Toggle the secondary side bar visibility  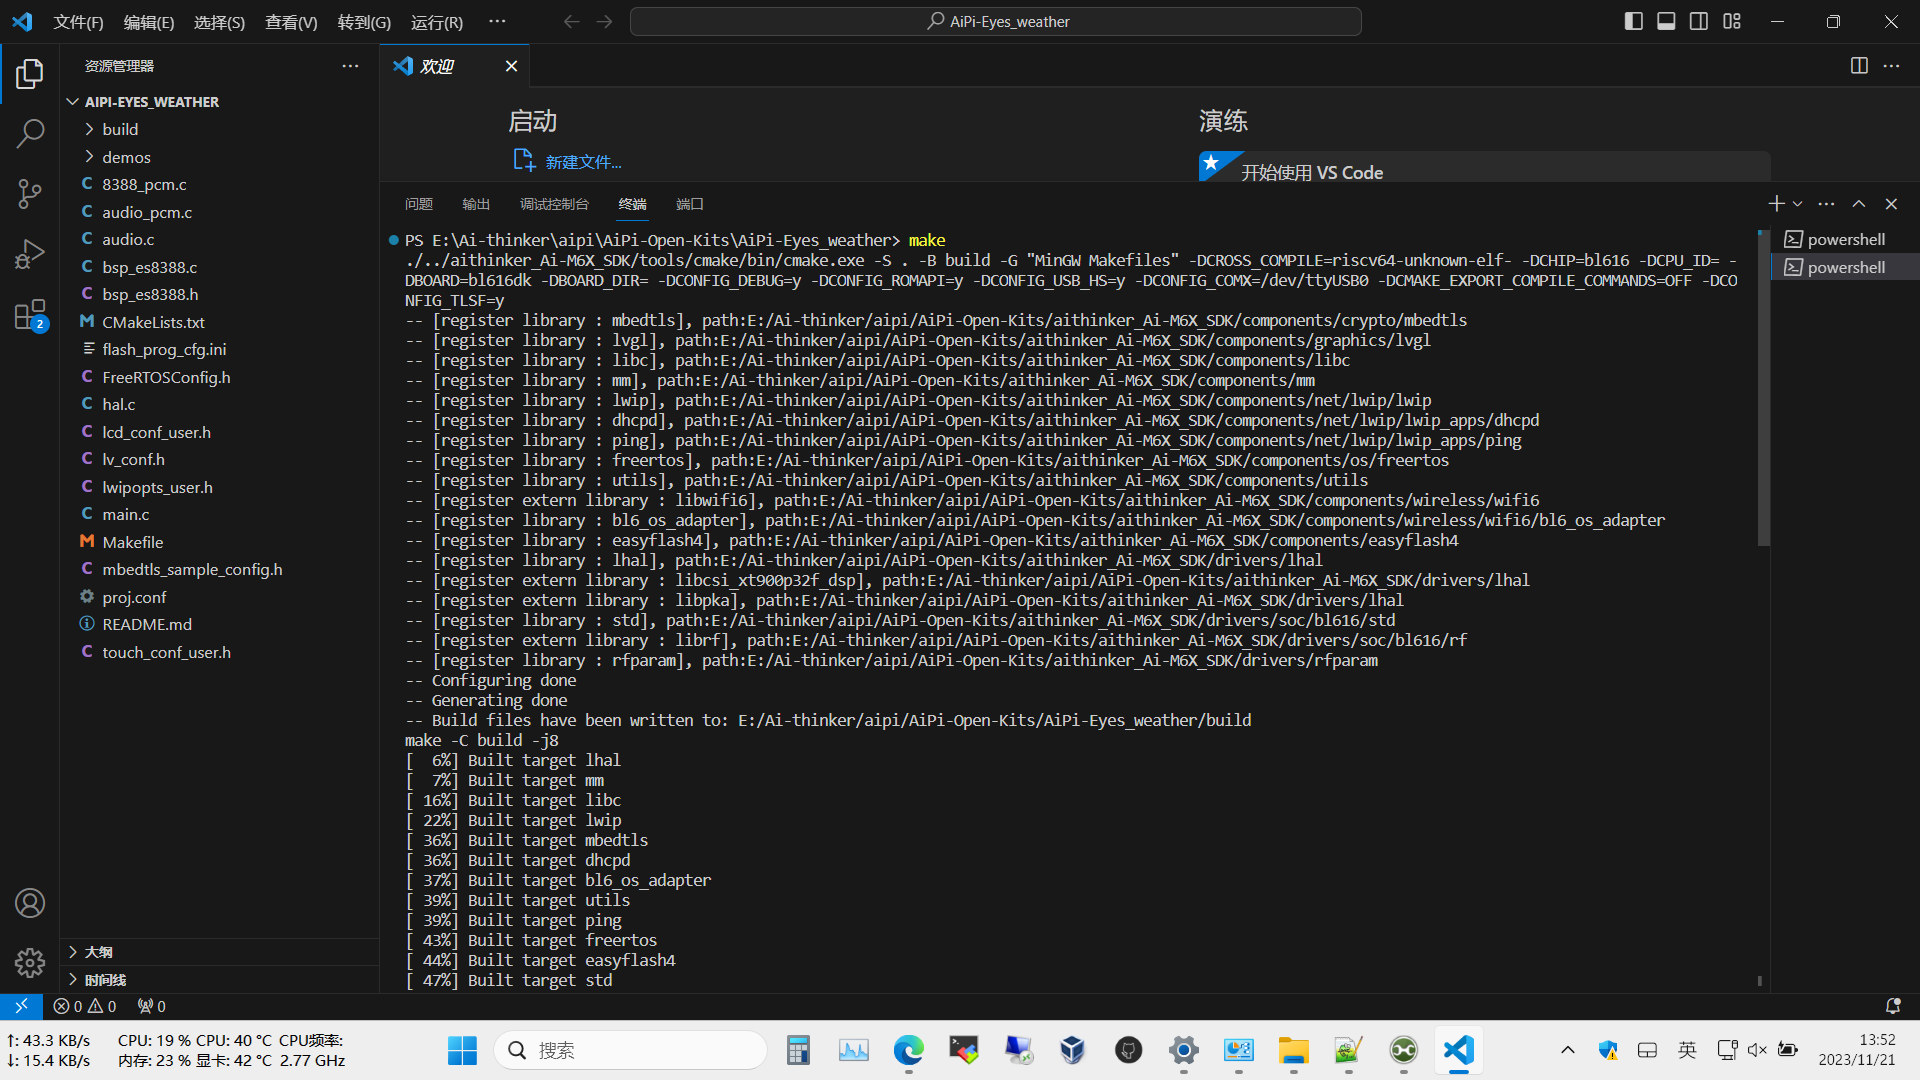coord(1699,21)
